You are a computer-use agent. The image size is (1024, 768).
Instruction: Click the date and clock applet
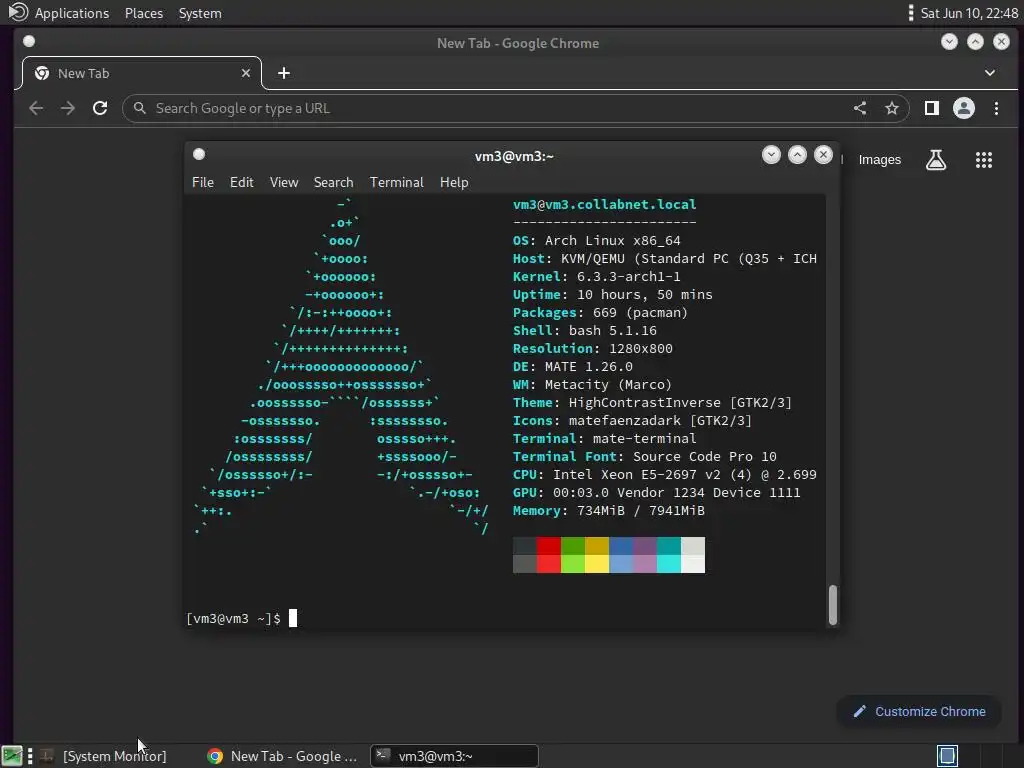[x=969, y=13]
